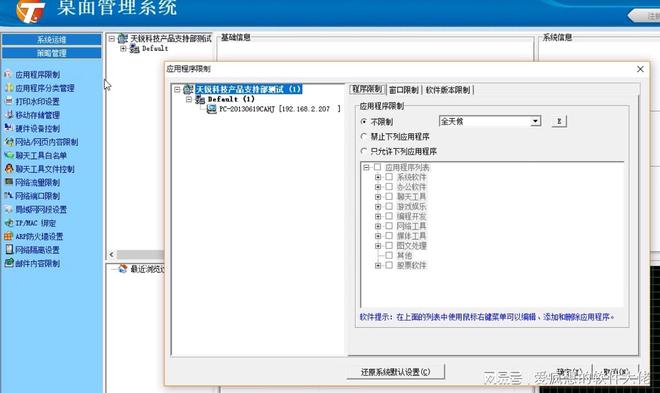
Task: Select the 禁止下列应用程序 radio option
Action: coord(364,137)
